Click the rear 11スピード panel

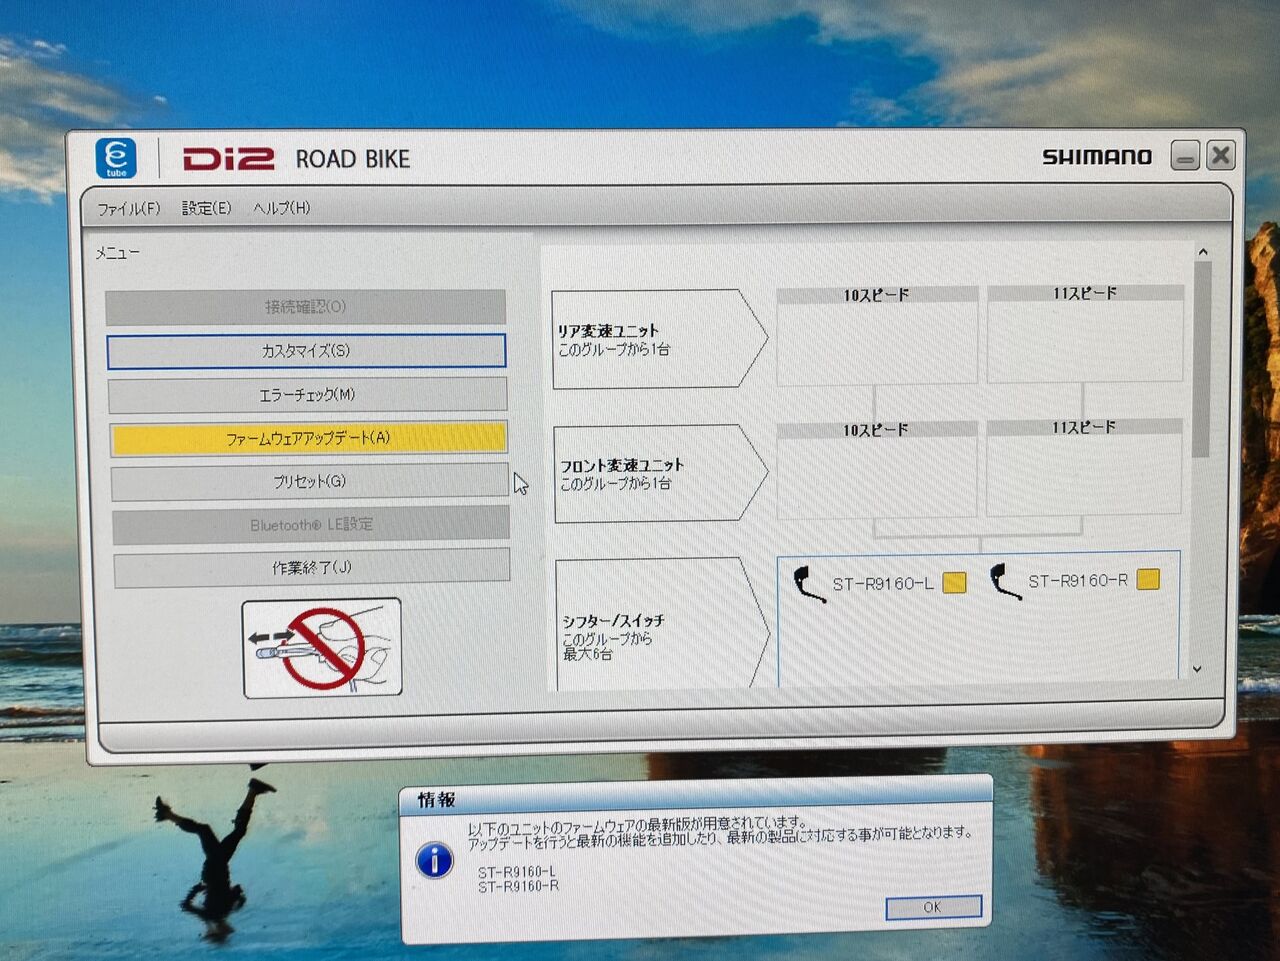tap(1085, 333)
